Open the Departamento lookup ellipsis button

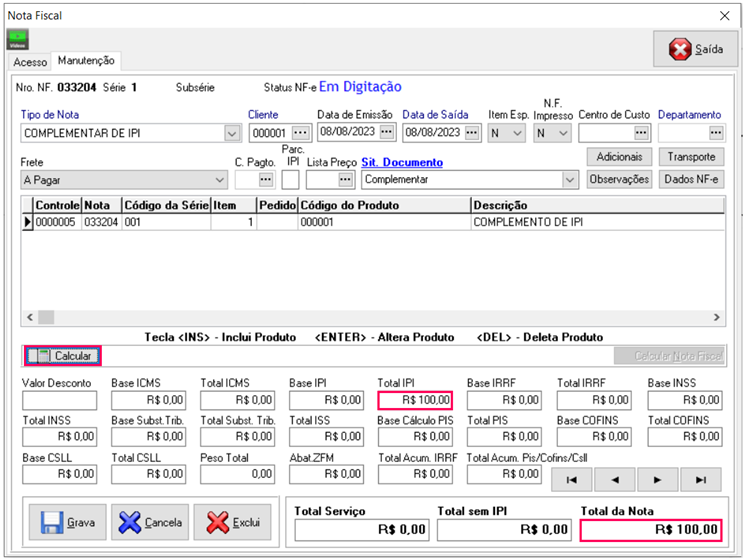click(x=715, y=133)
